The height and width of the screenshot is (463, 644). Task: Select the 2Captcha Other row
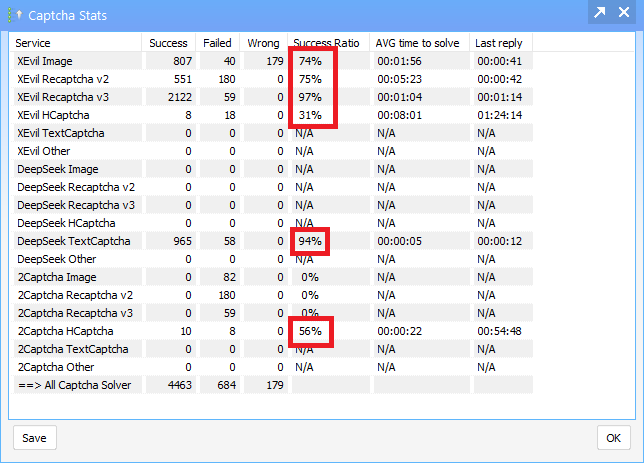tap(273, 367)
